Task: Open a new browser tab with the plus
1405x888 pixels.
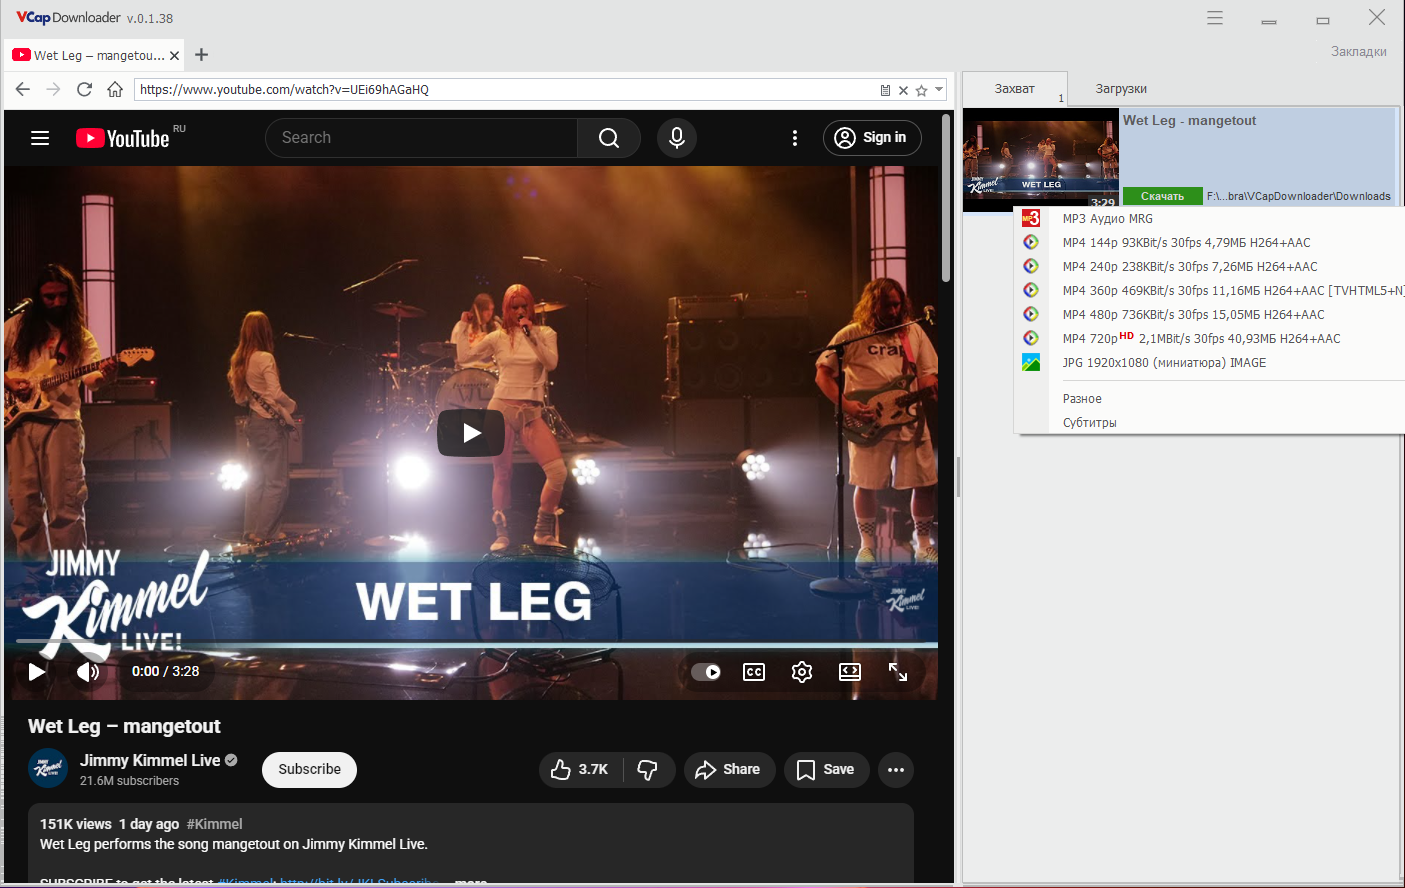Action: (201, 55)
